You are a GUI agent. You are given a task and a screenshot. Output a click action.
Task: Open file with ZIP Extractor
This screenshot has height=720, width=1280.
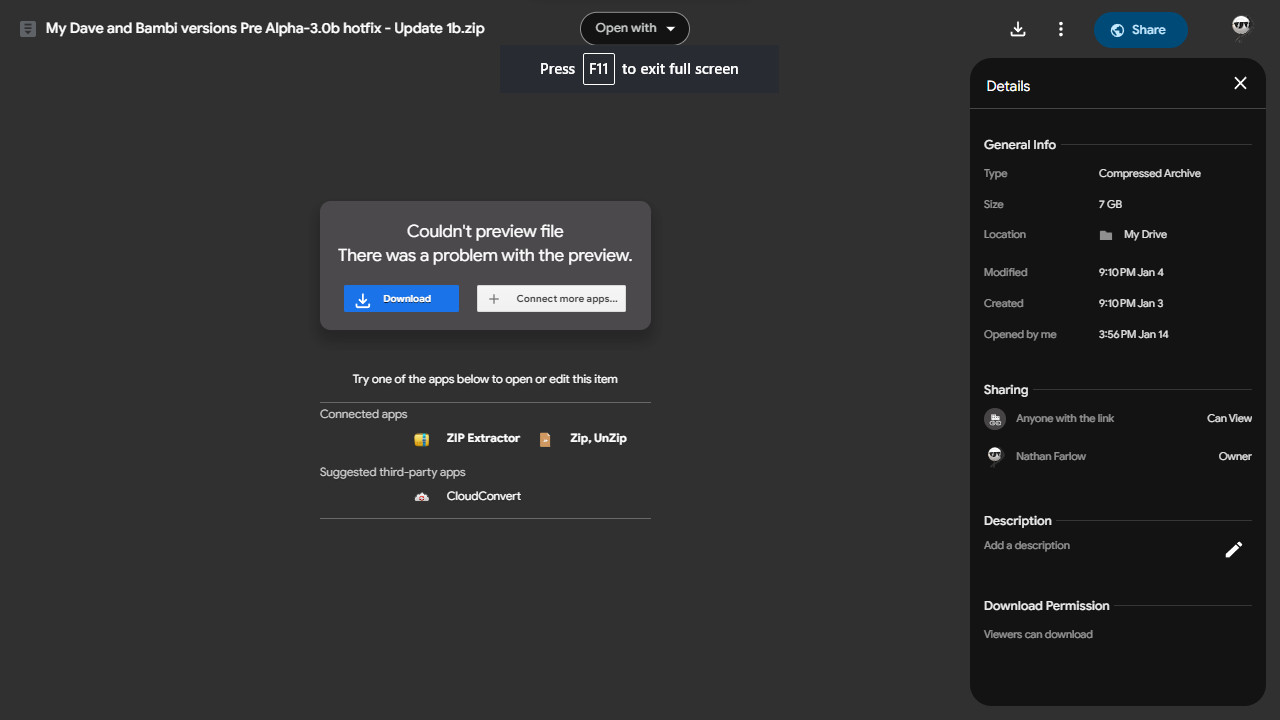pyautogui.click(x=483, y=438)
